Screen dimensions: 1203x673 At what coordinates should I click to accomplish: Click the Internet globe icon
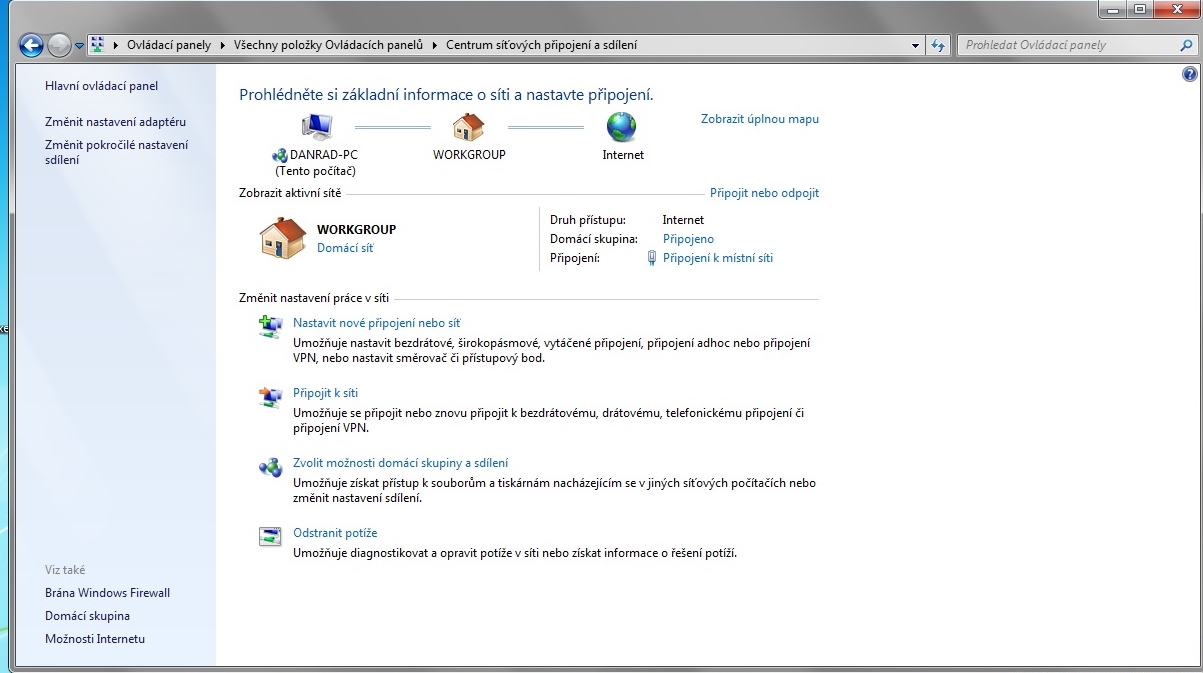[x=621, y=127]
